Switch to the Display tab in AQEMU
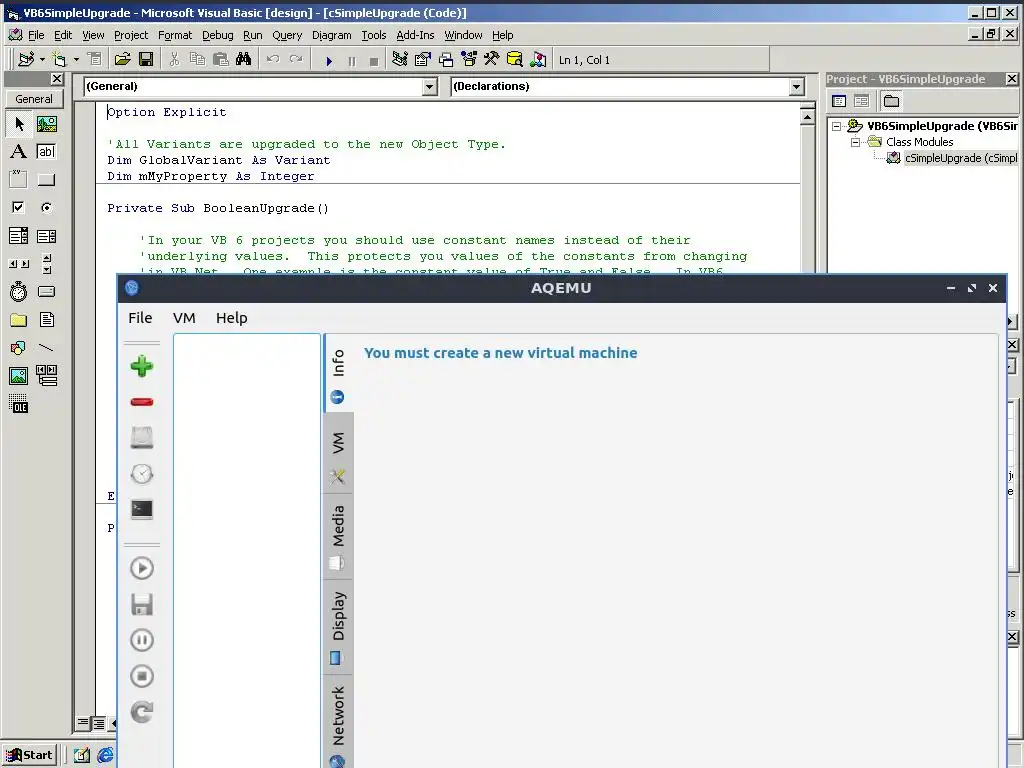Viewport: 1024px width, 768px height. point(338,626)
